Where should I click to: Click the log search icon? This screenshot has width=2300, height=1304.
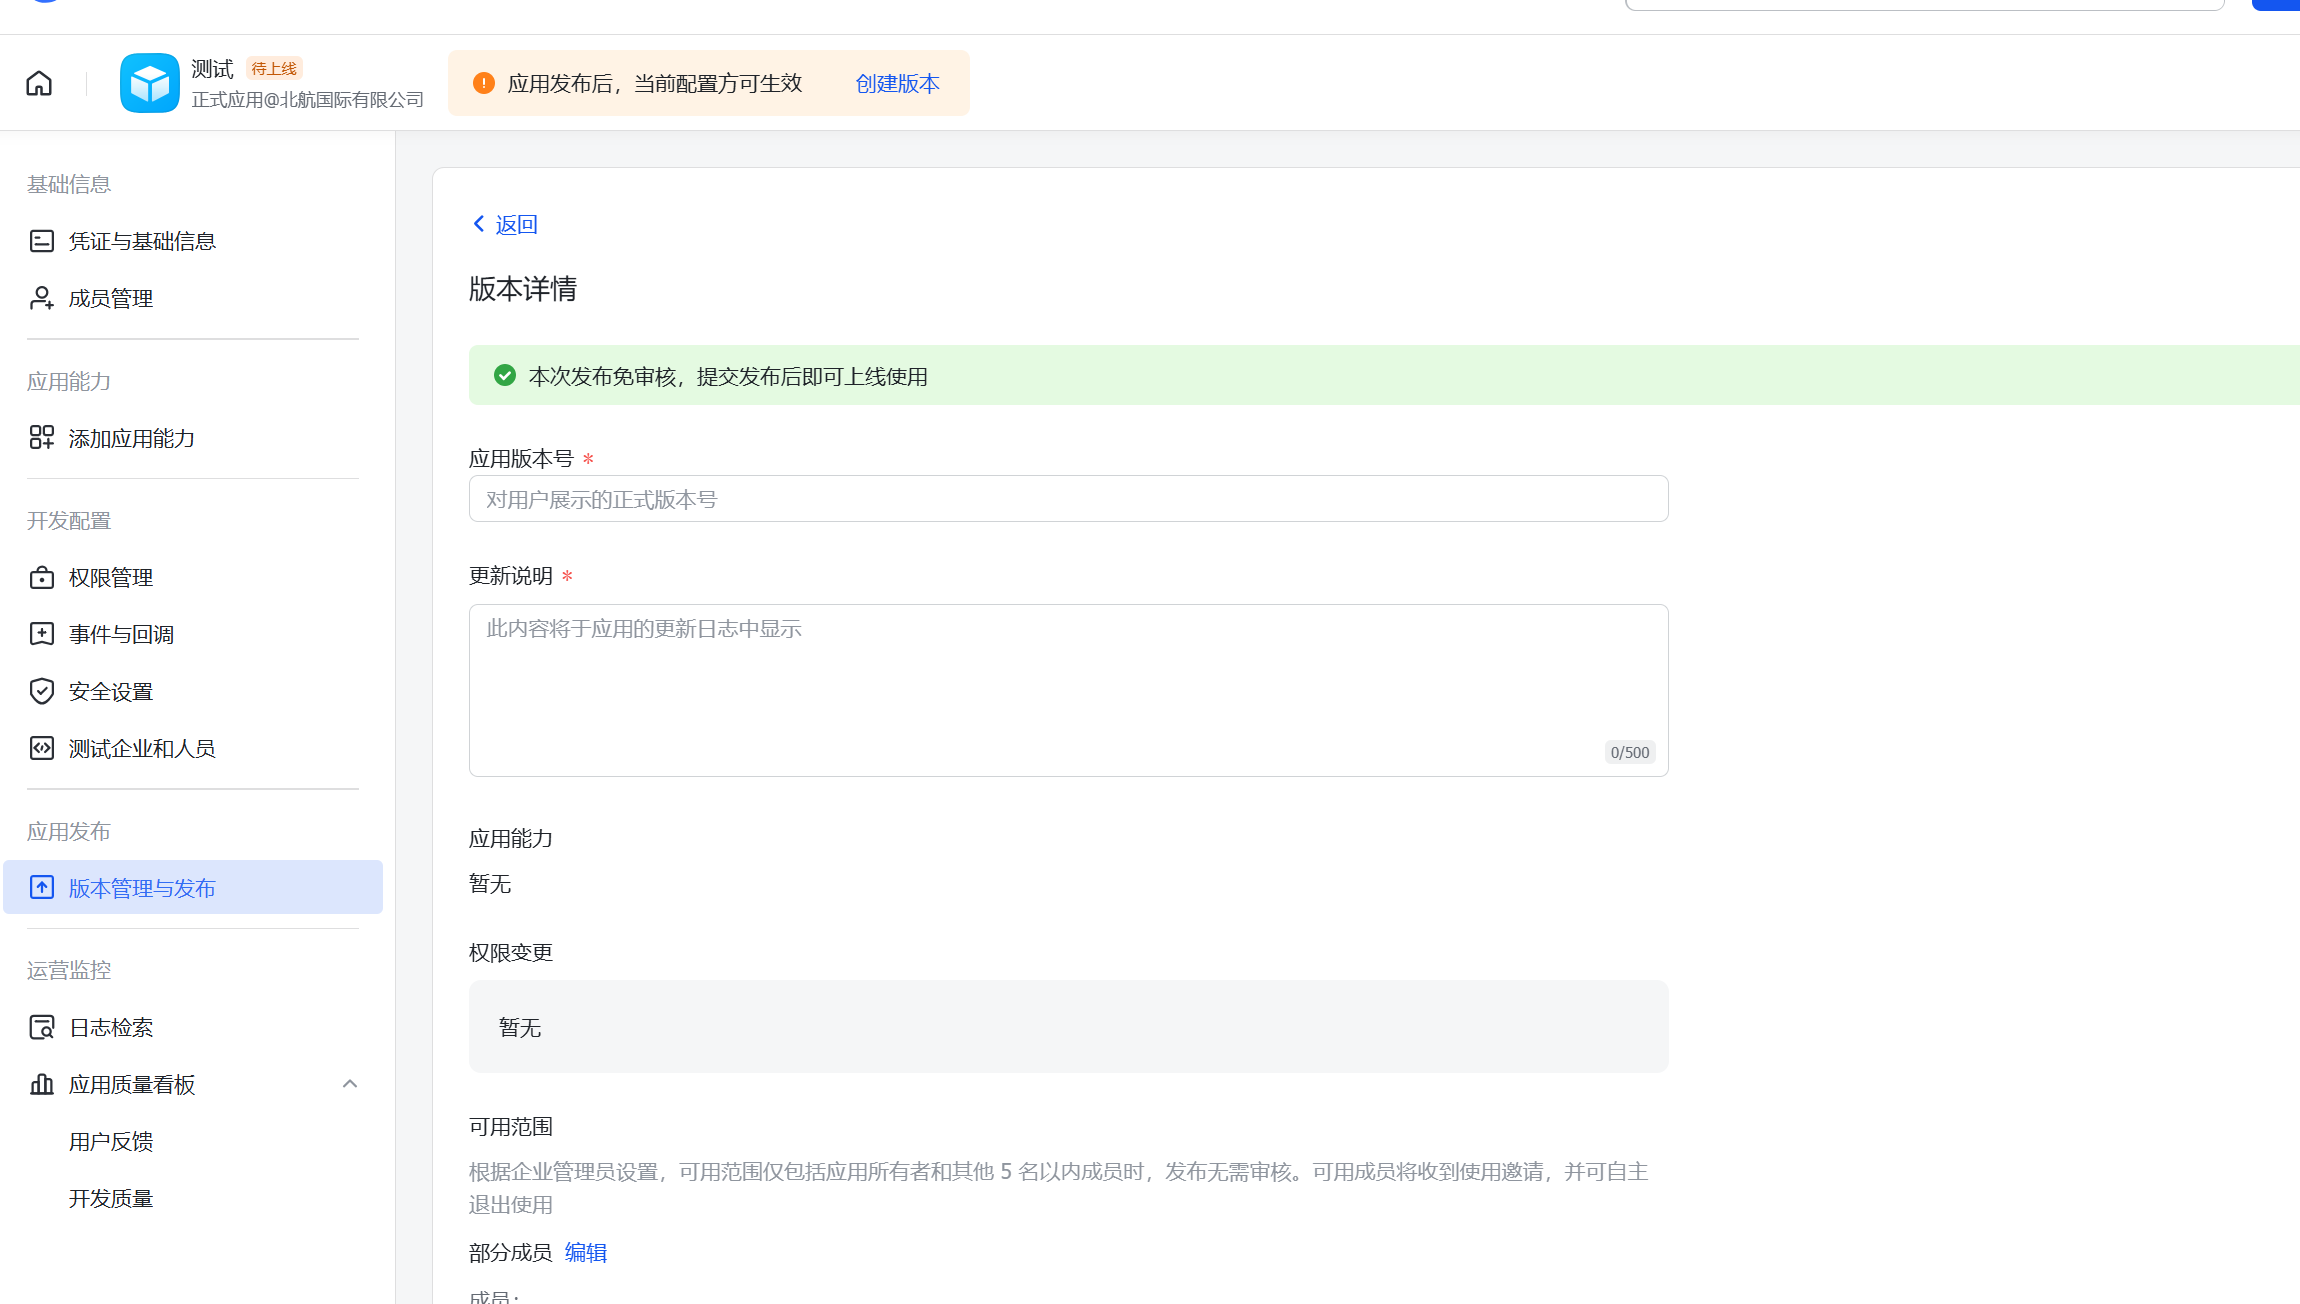tap(41, 1027)
